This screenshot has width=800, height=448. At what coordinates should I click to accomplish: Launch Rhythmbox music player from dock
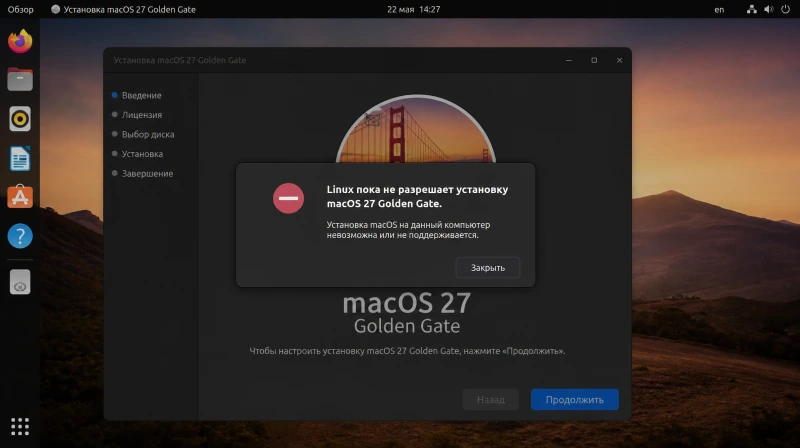click(x=20, y=119)
